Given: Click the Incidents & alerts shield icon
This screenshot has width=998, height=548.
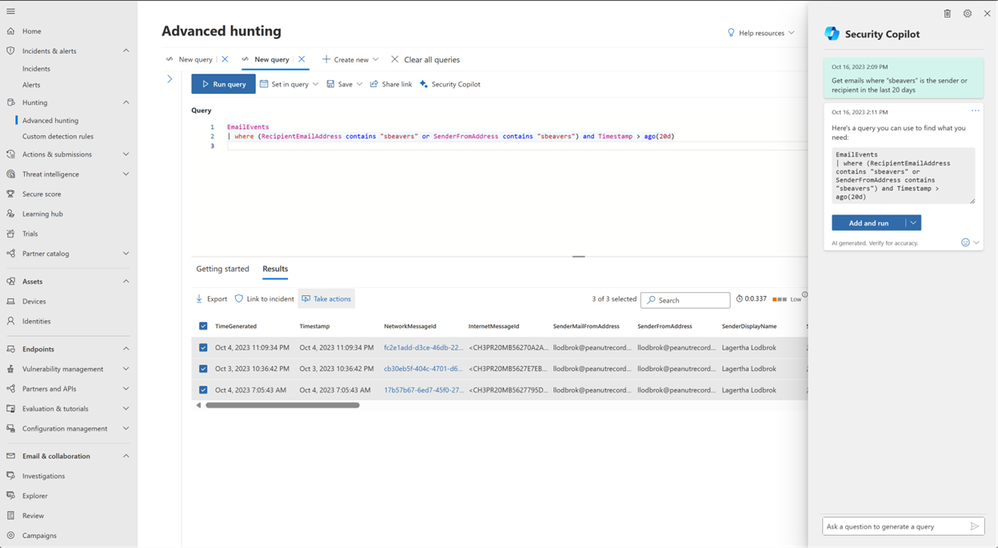Looking at the screenshot, I should pos(10,51).
